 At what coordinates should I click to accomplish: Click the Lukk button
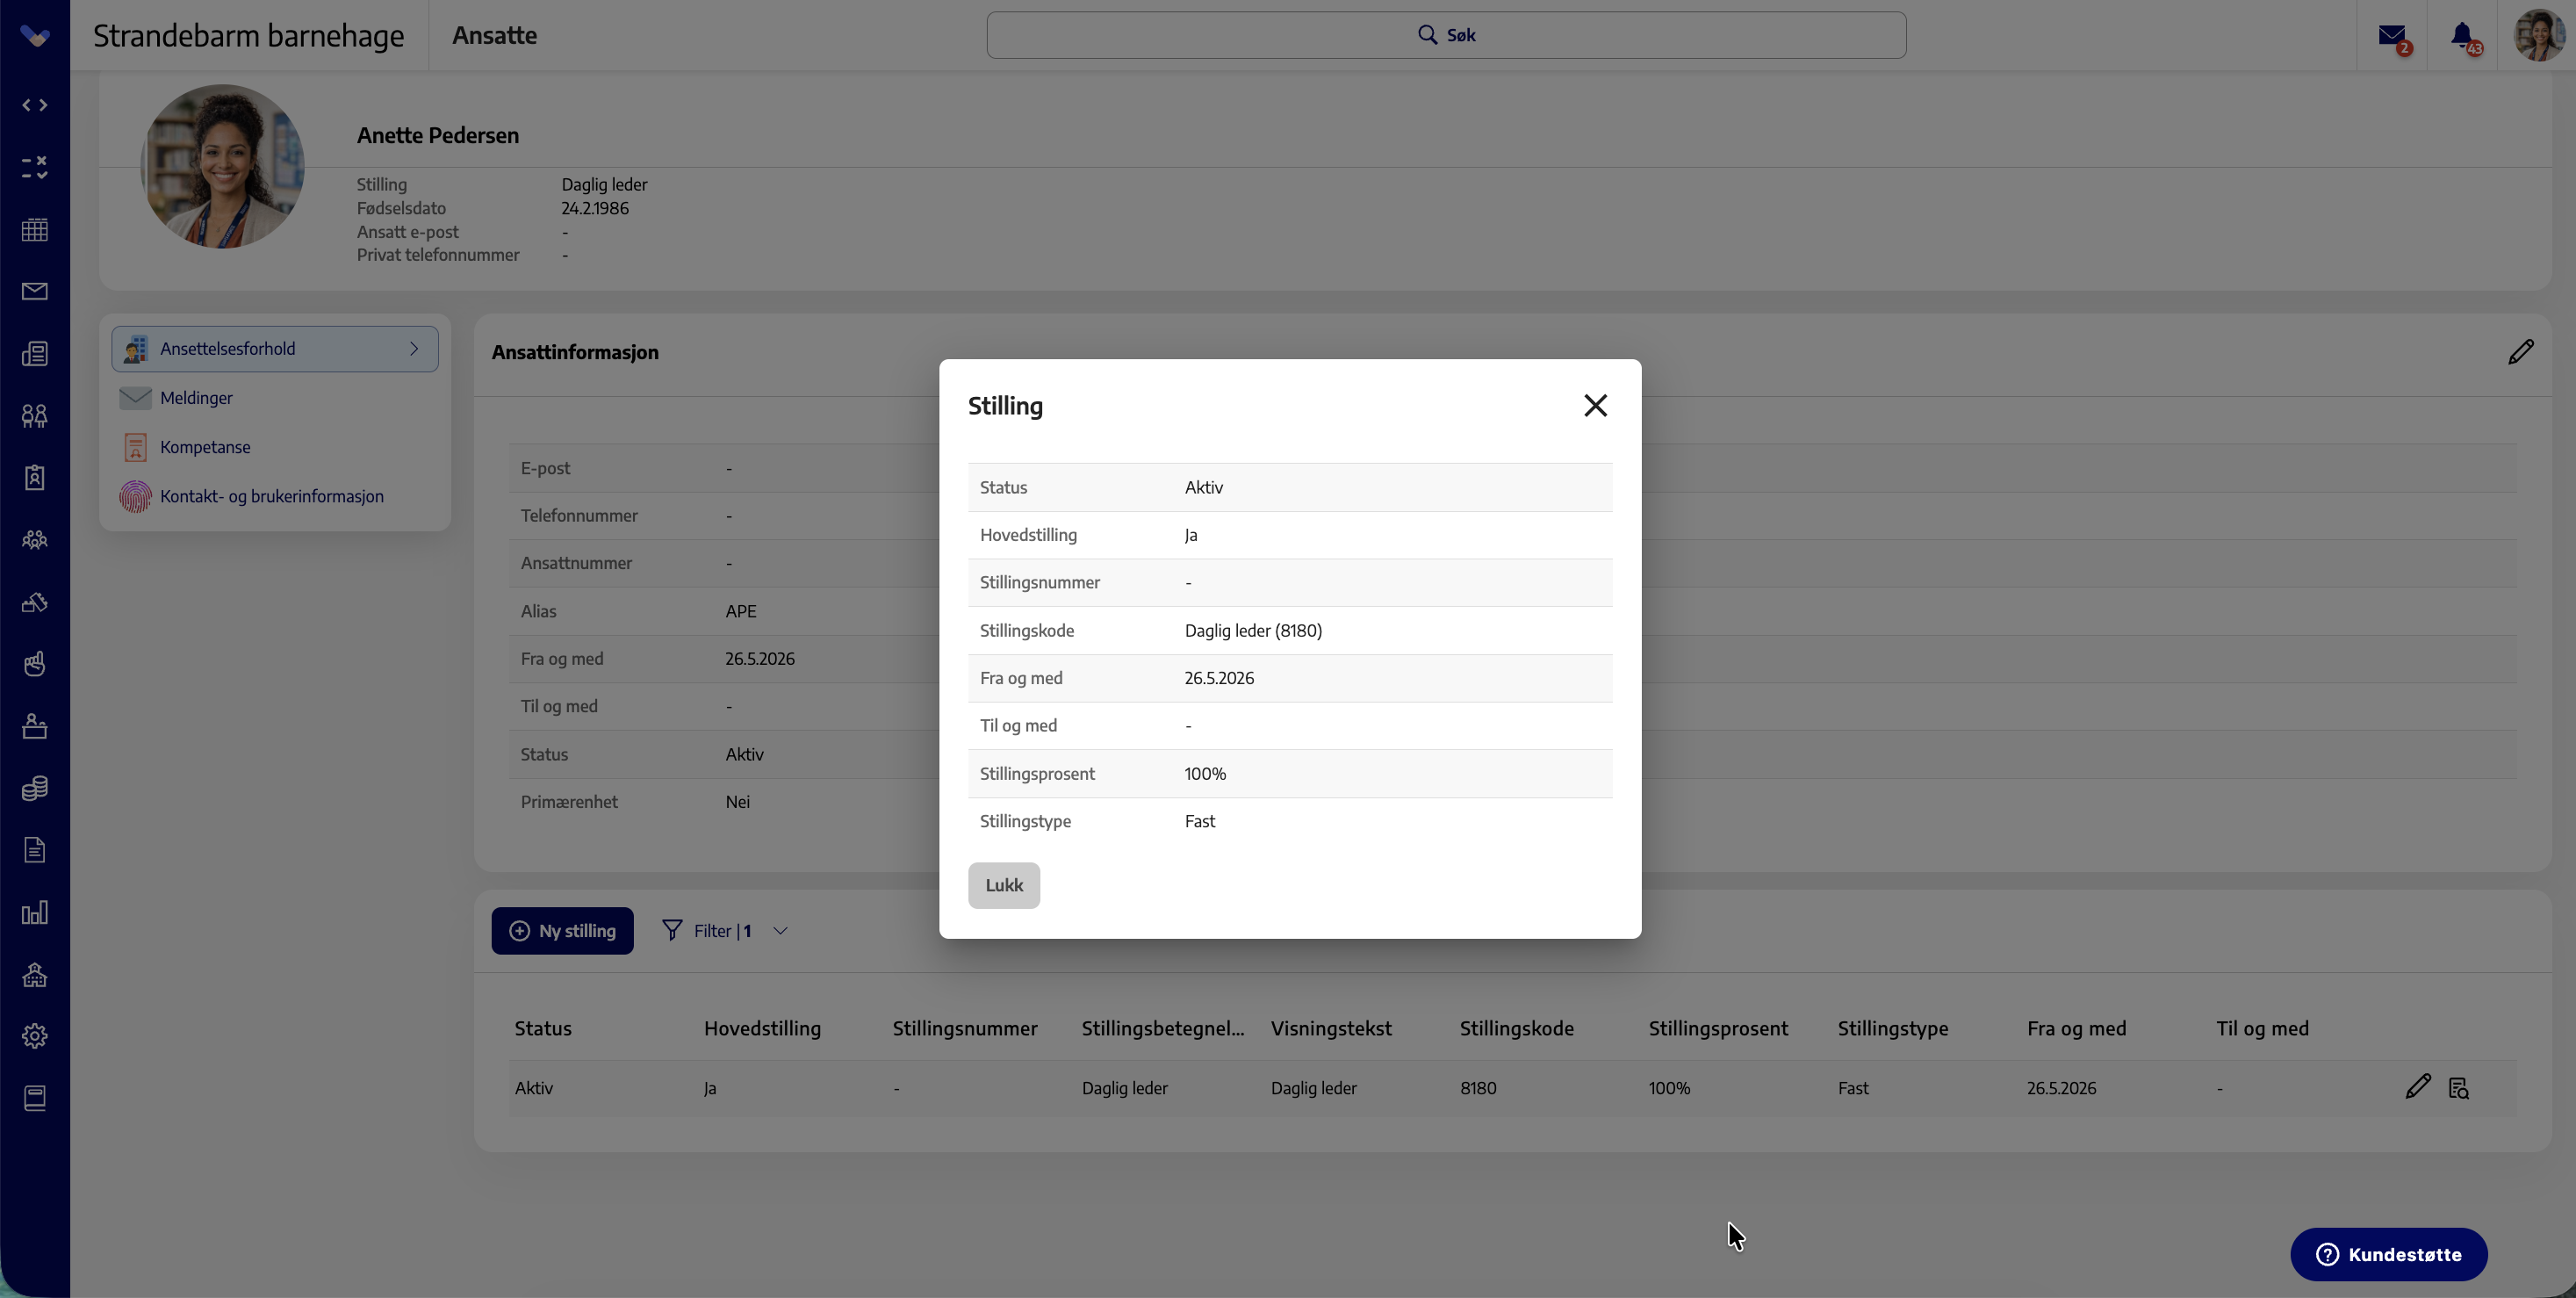(1004, 885)
